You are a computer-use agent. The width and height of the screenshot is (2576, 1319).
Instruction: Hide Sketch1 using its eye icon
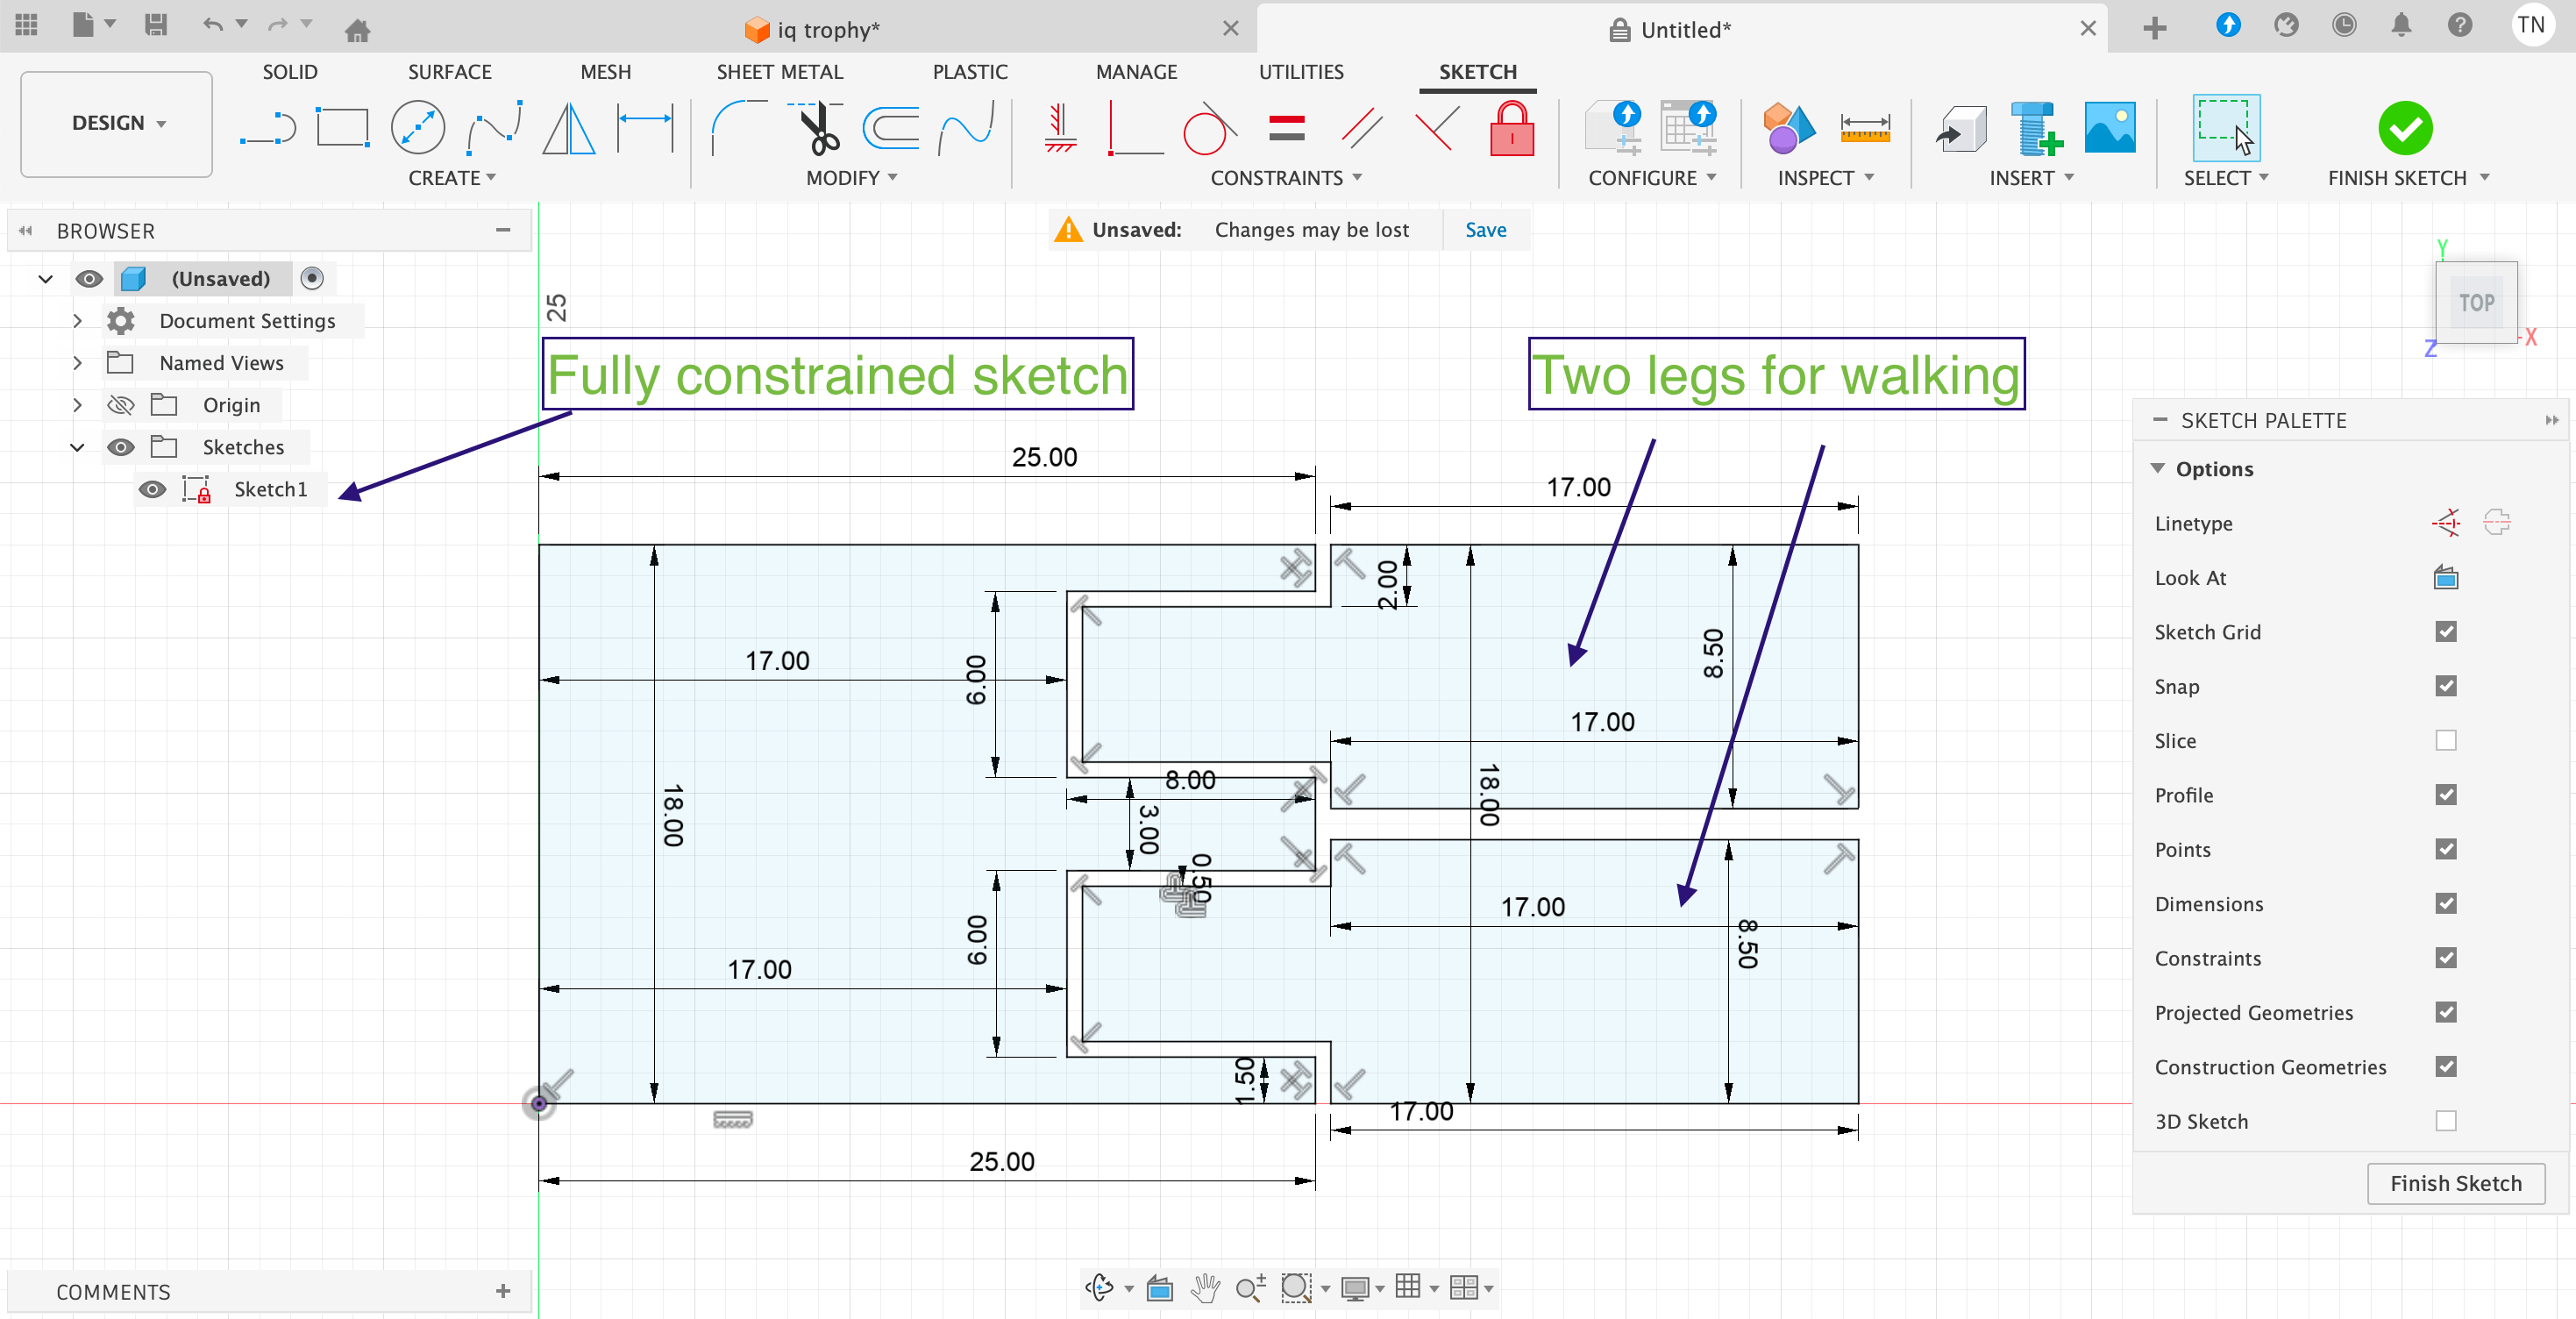pyautogui.click(x=152, y=489)
